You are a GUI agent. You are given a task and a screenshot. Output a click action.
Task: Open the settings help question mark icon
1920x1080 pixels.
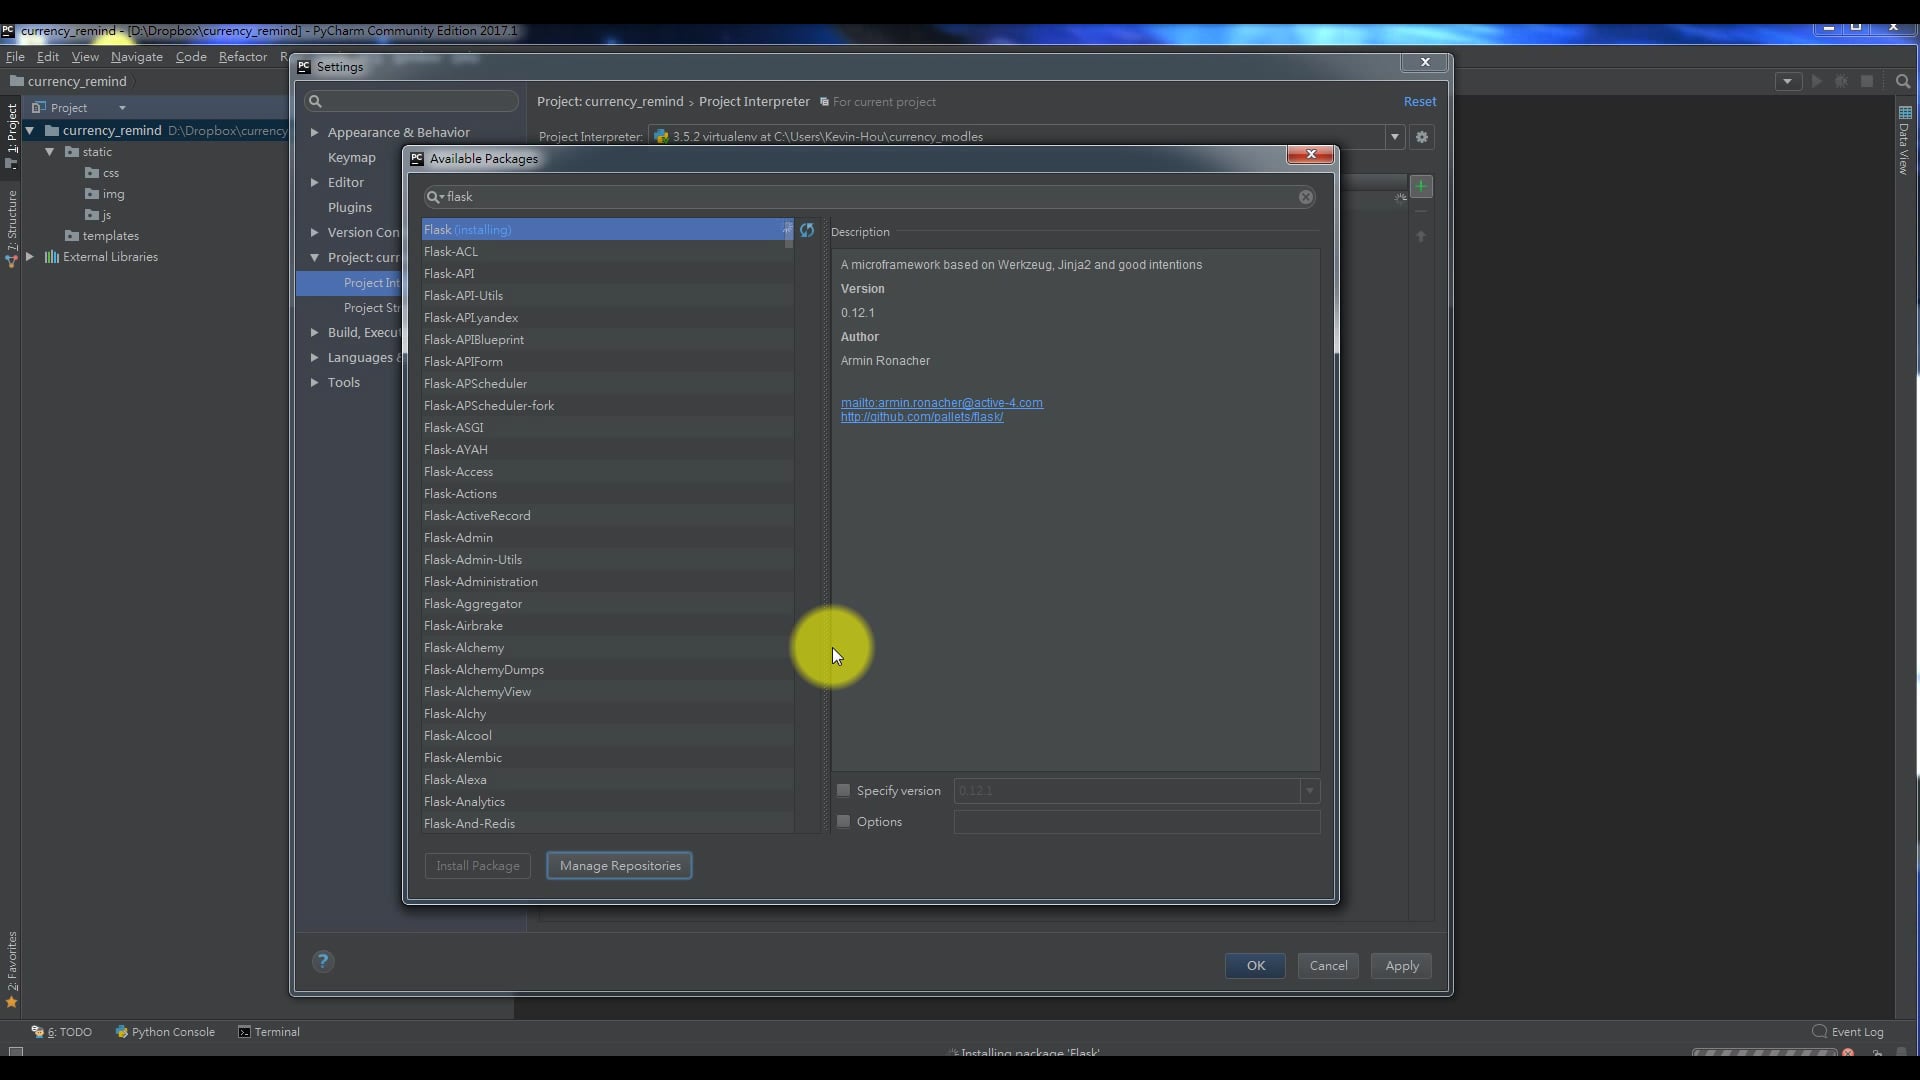(x=322, y=961)
